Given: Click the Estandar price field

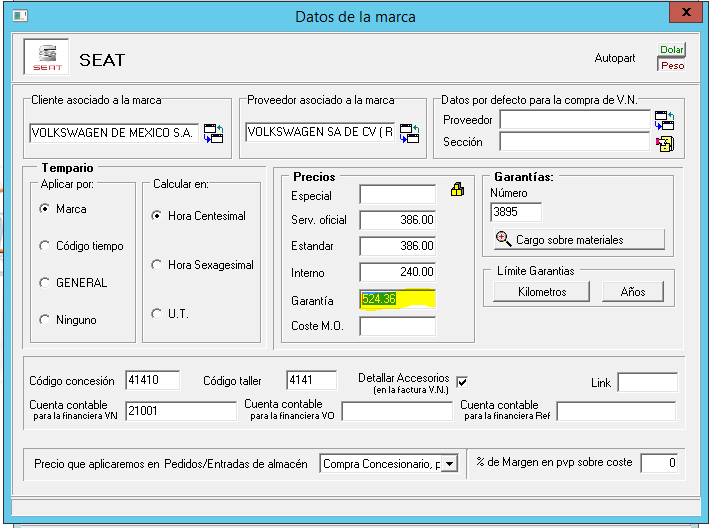Looking at the screenshot, I should click(x=398, y=246).
